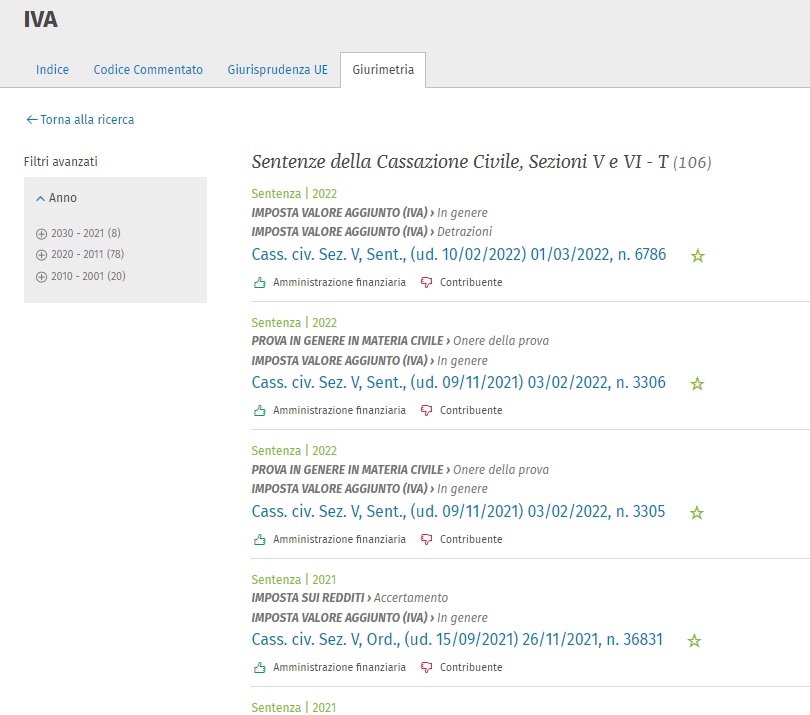The image size is (810, 715).
Task: Open the Codice Commentato tab
Action: coord(148,70)
